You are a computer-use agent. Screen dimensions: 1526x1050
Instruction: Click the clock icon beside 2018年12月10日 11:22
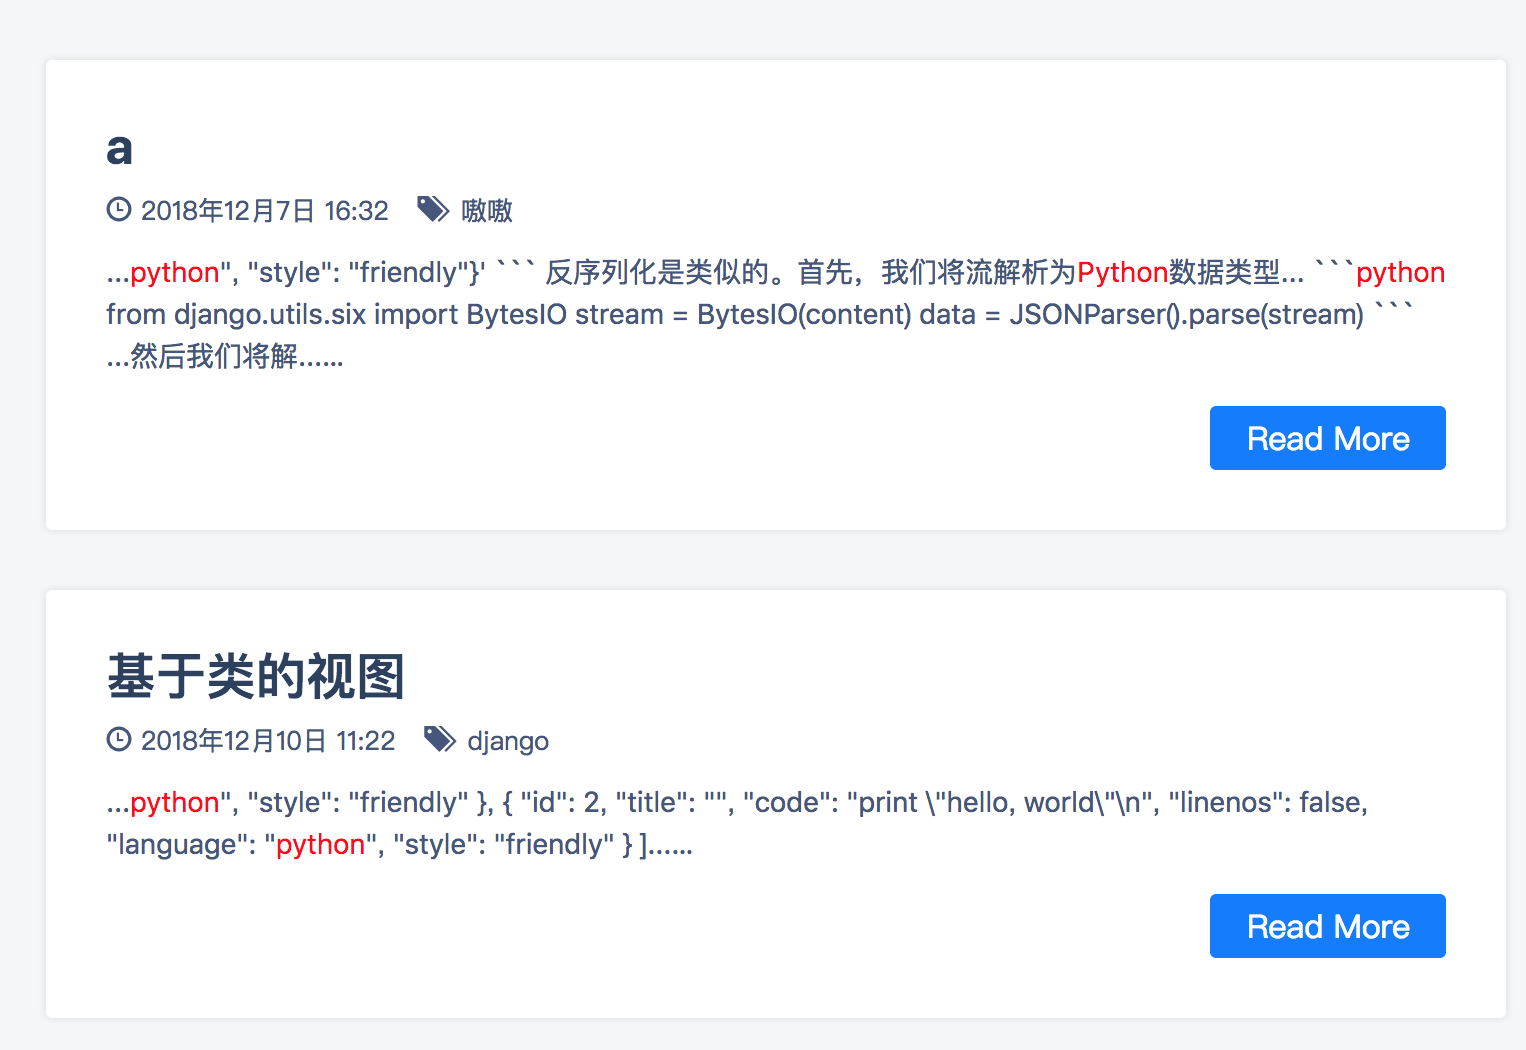click(119, 739)
